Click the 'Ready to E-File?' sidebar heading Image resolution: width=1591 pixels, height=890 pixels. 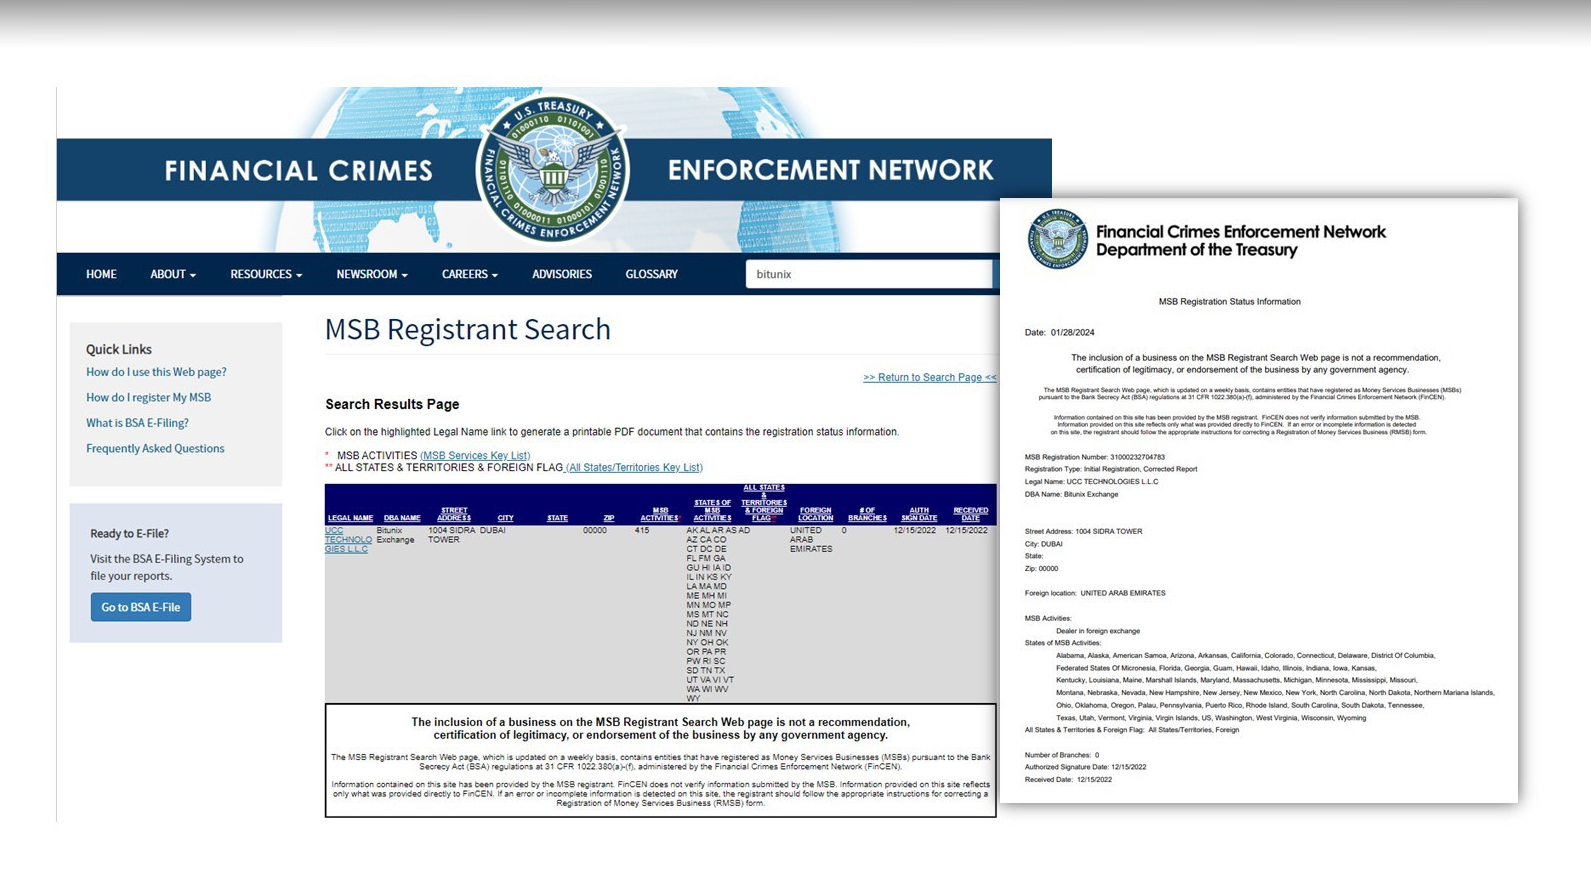pos(130,533)
